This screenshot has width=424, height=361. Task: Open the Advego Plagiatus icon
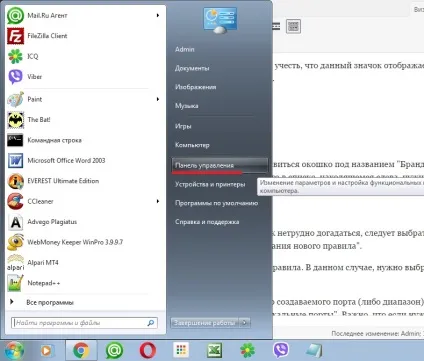pos(15,222)
